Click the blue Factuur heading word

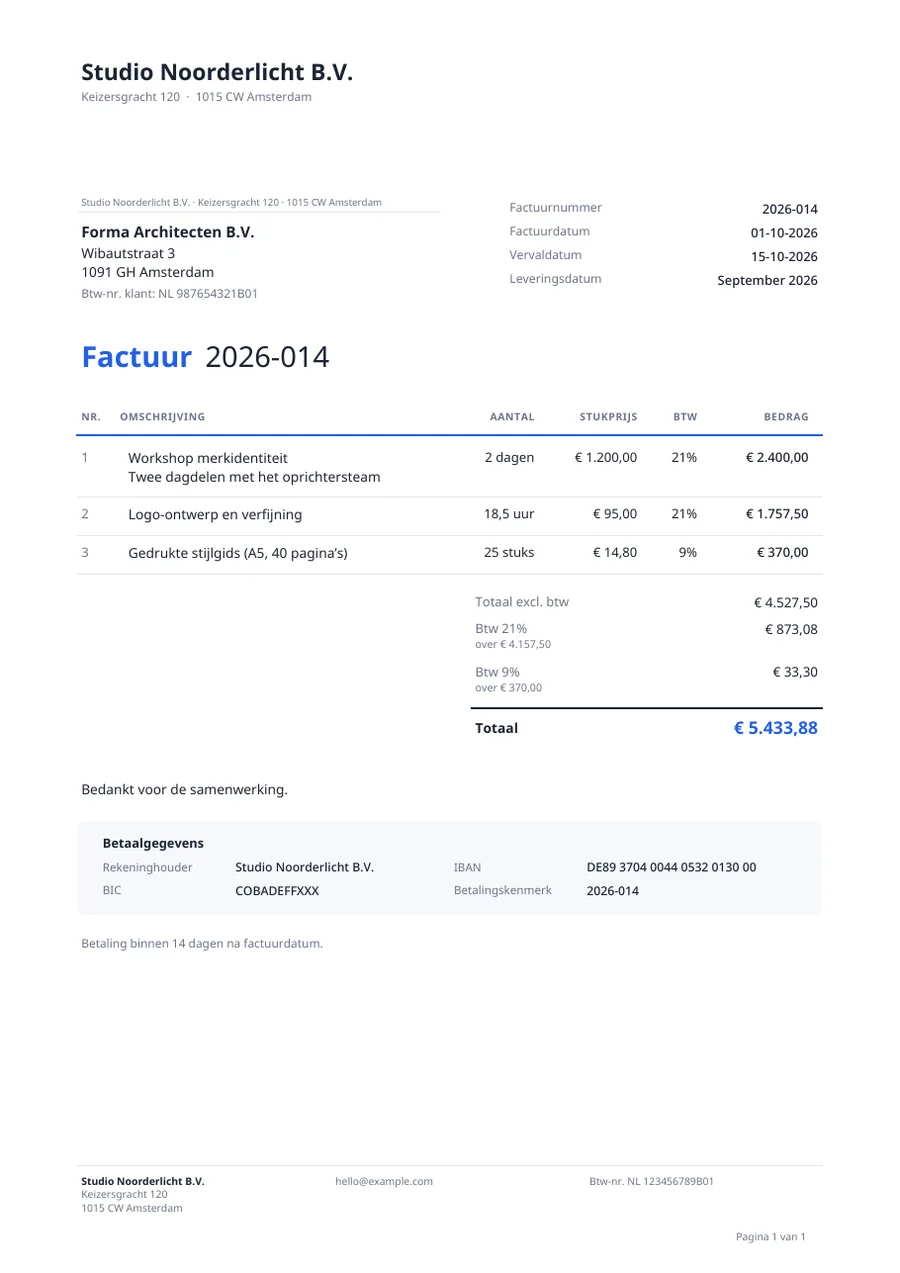point(136,357)
